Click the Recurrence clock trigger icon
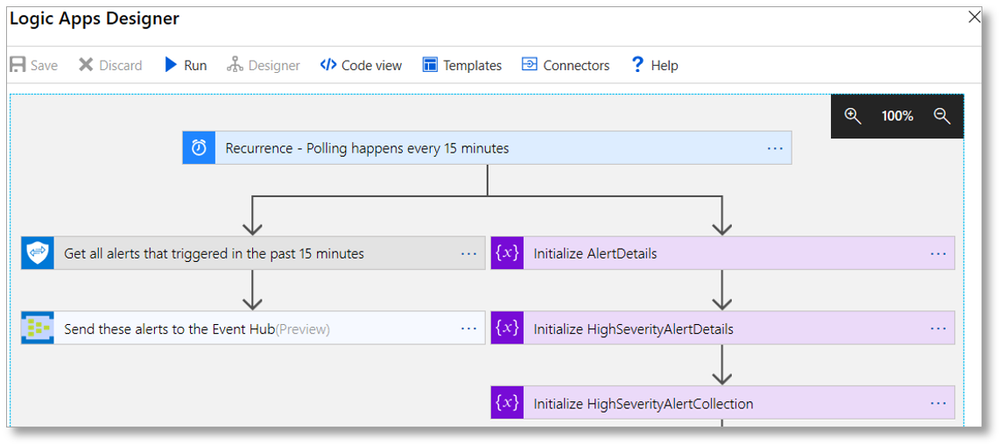Screen dimensions: 999x446 click(x=199, y=148)
